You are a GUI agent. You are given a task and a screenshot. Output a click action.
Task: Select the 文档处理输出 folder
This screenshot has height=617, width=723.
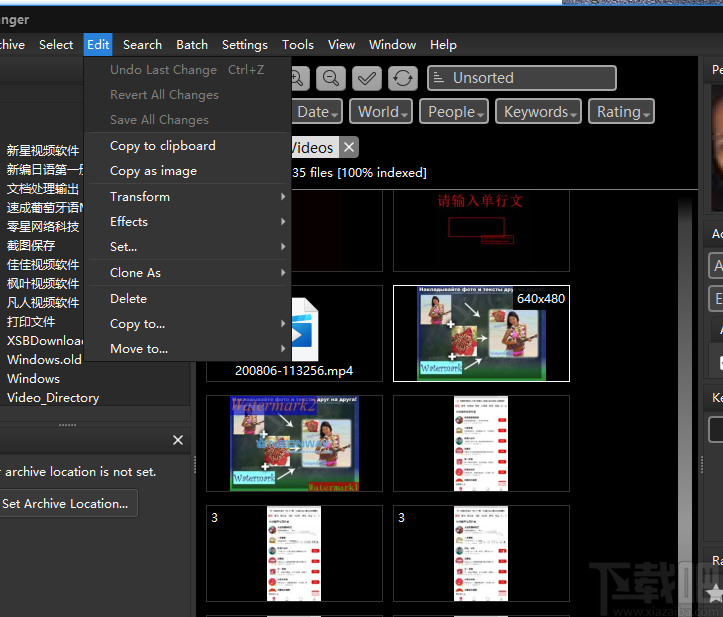(x=43, y=189)
